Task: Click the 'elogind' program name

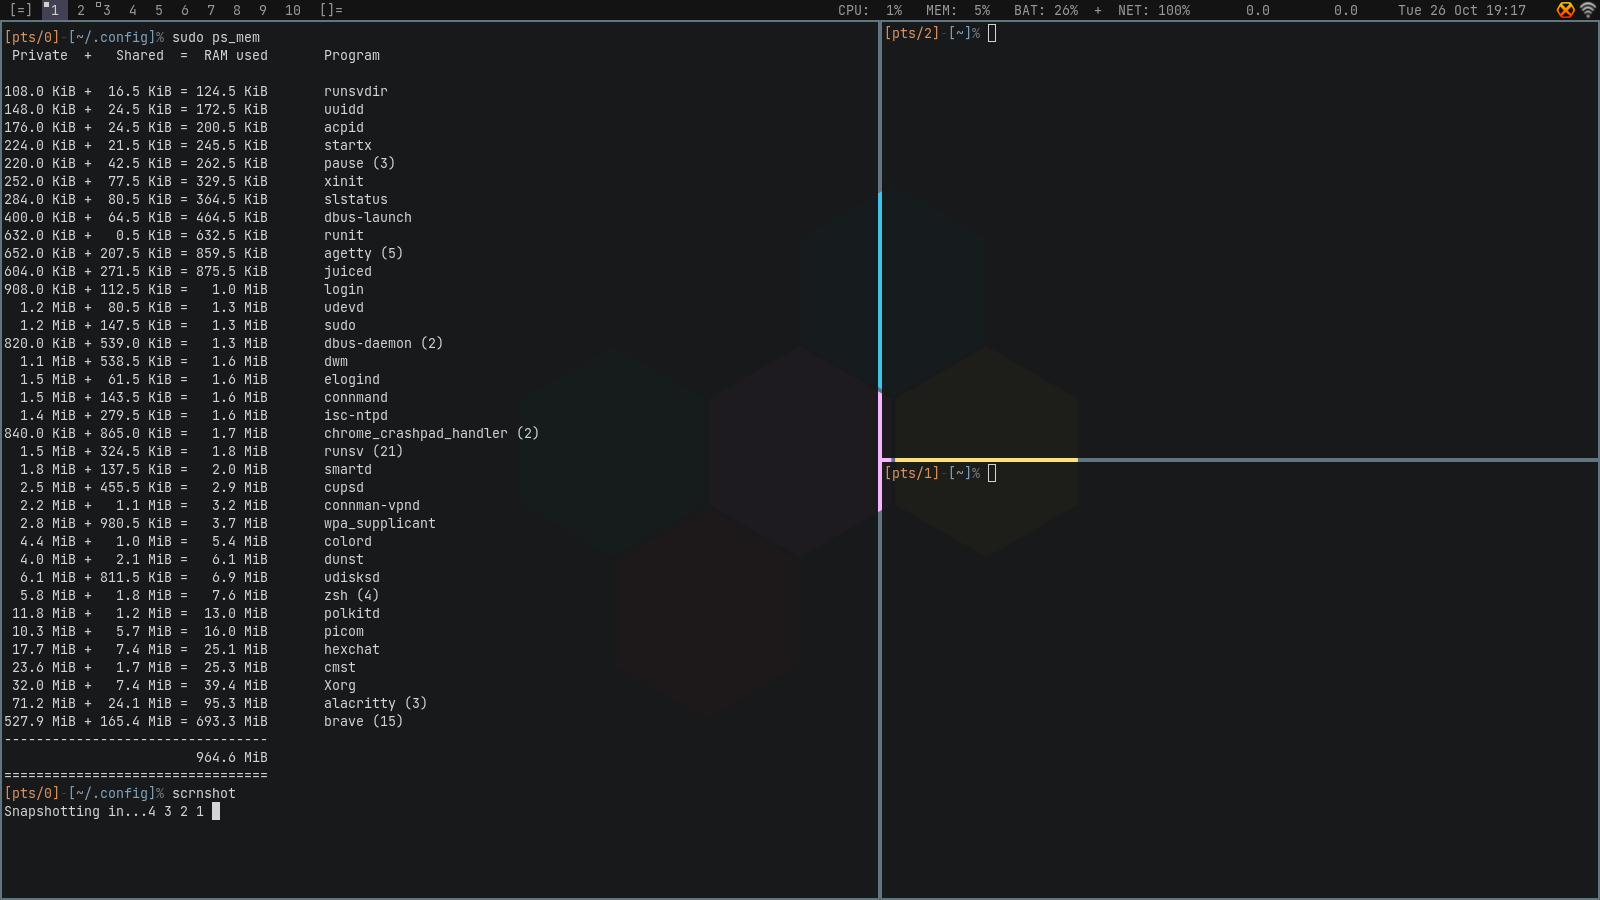Action: [352, 380]
